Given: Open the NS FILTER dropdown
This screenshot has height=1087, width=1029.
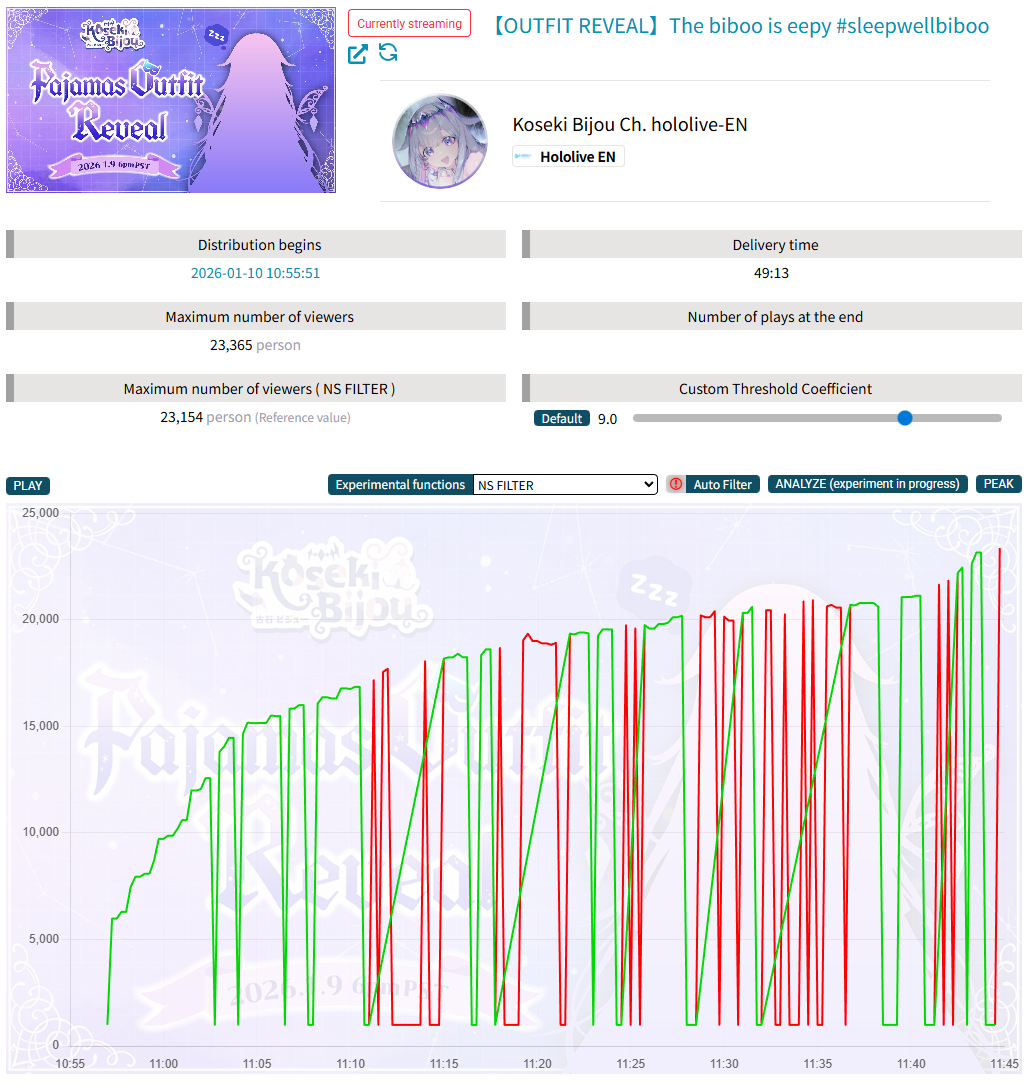Looking at the screenshot, I should pyautogui.click(x=565, y=485).
